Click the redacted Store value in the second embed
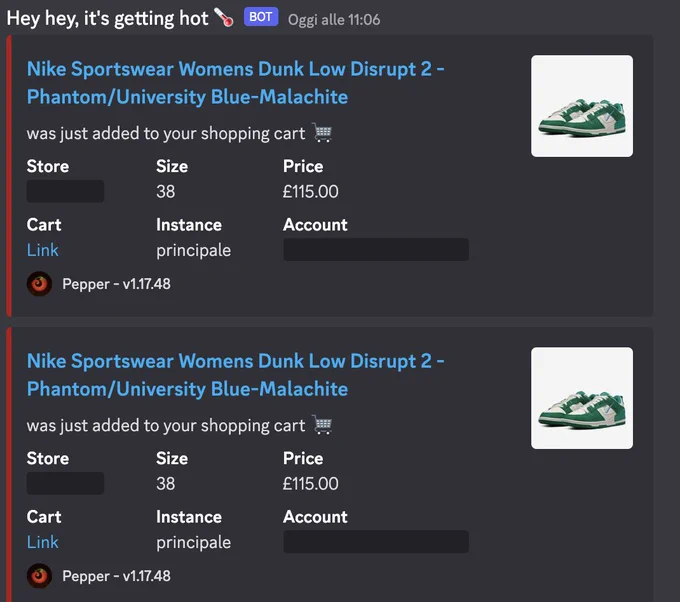Screen dimensions: 680x602 [x=65, y=483]
